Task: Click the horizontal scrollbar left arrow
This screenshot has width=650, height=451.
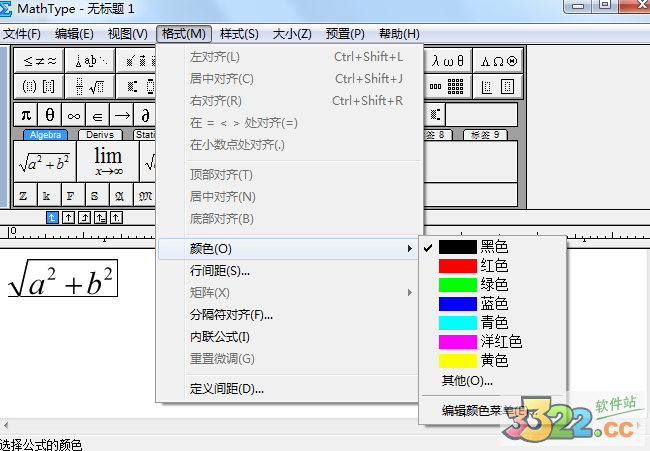Action: pos(6,425)
